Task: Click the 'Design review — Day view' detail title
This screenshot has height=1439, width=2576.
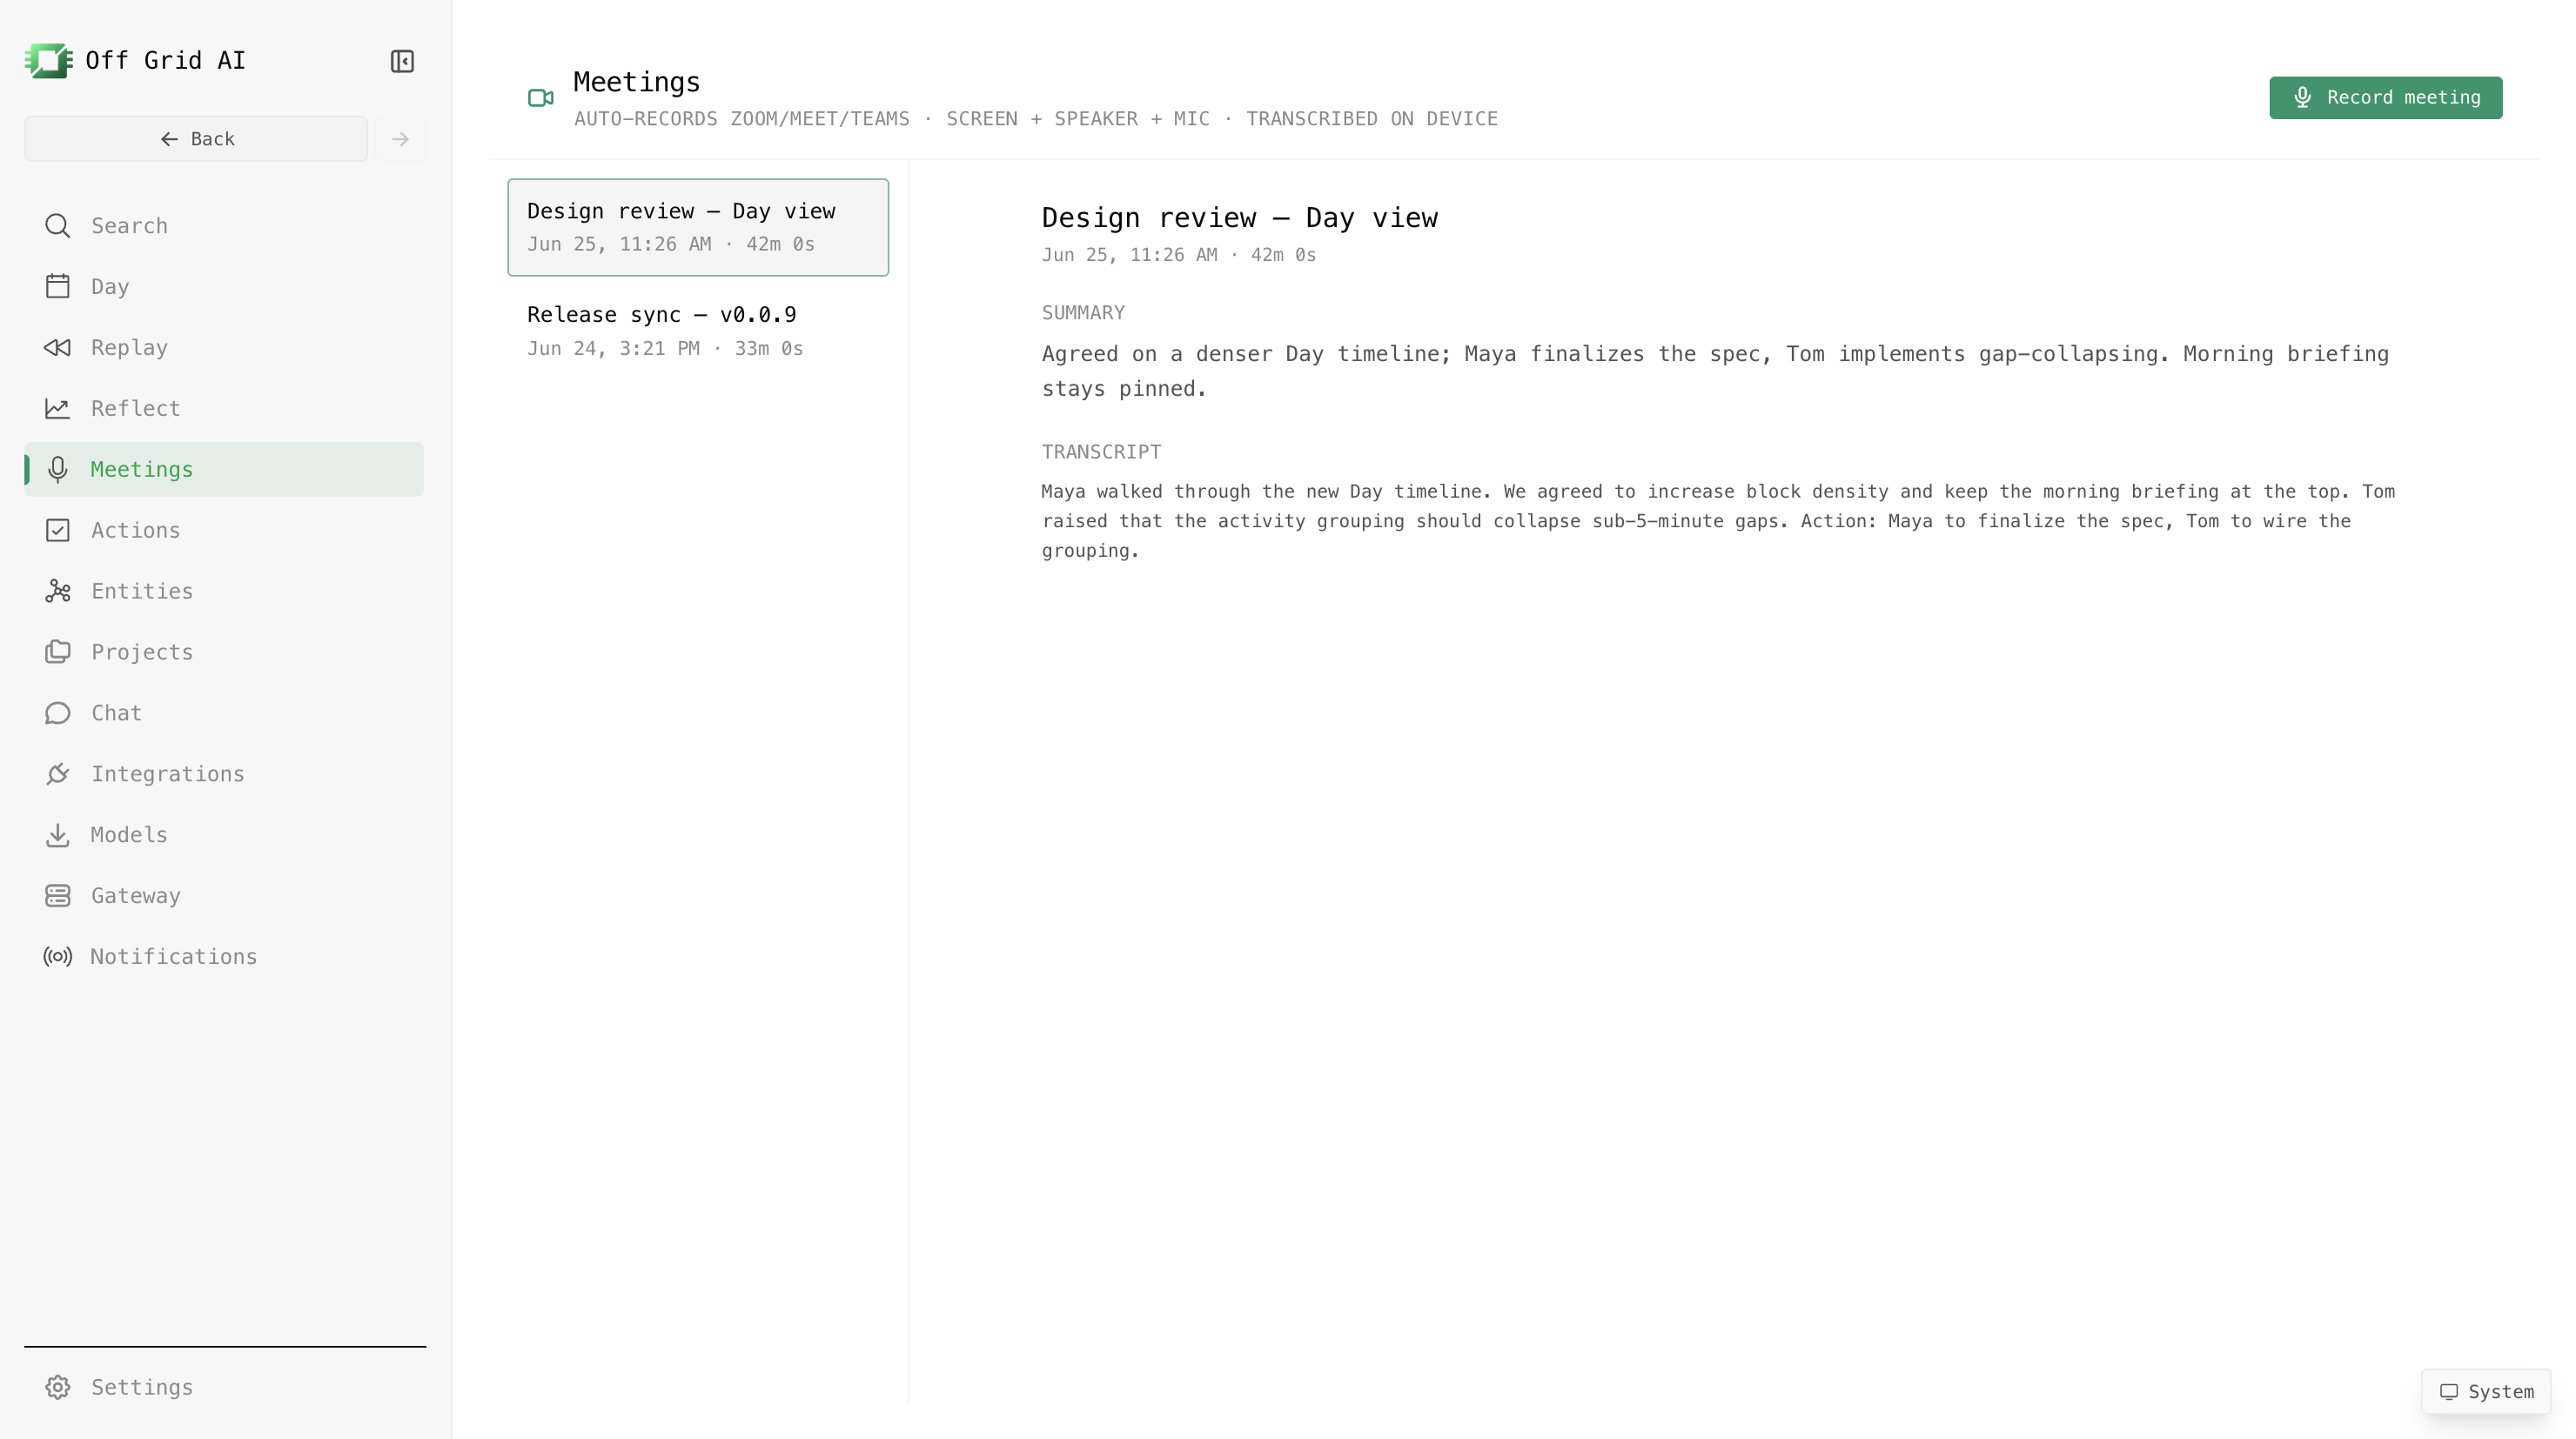Action: click(1239, 218)
